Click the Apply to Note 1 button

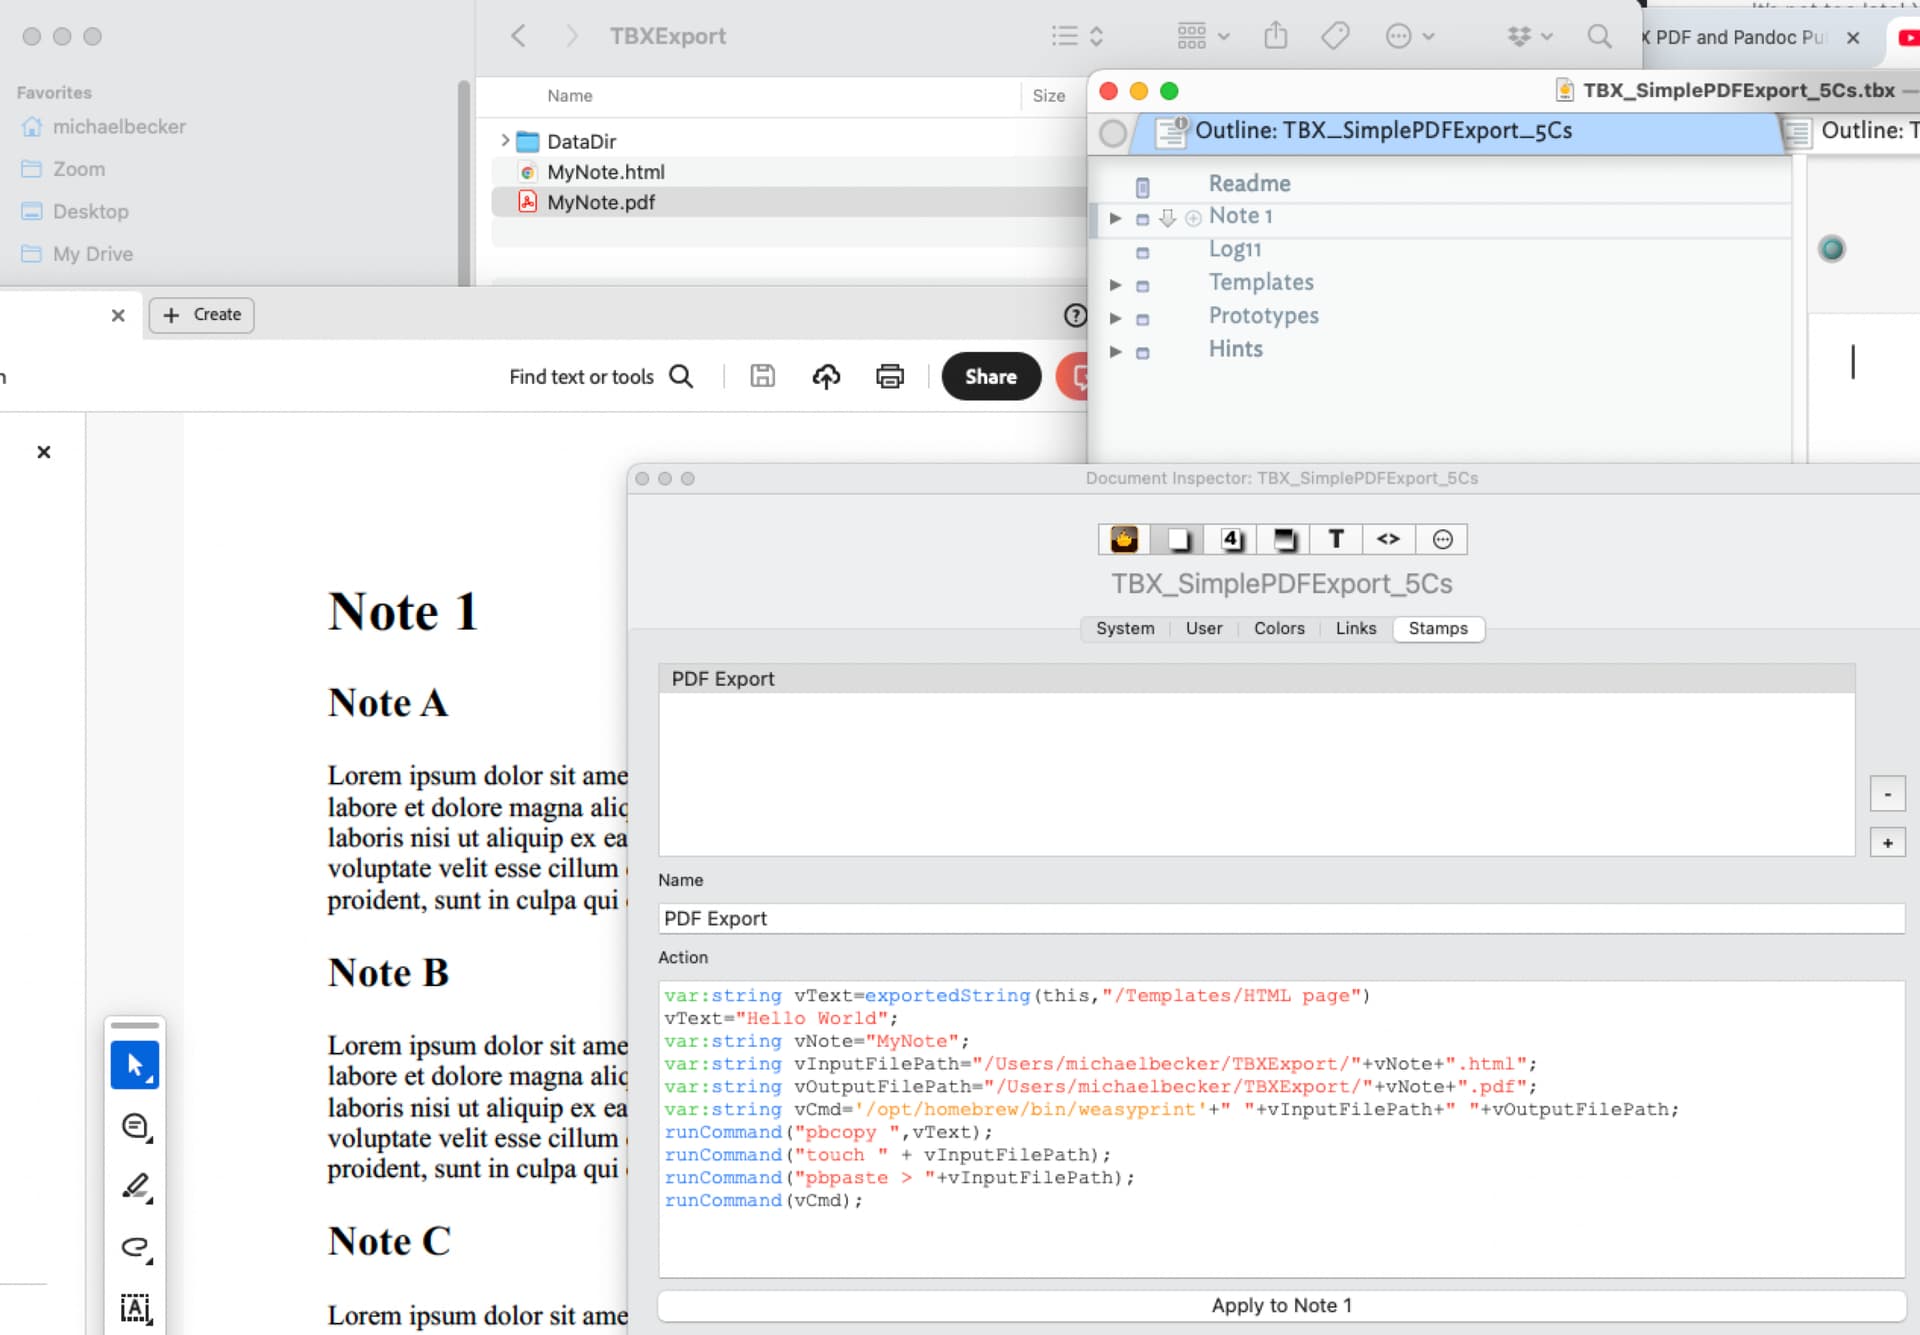[1281, 1305]
